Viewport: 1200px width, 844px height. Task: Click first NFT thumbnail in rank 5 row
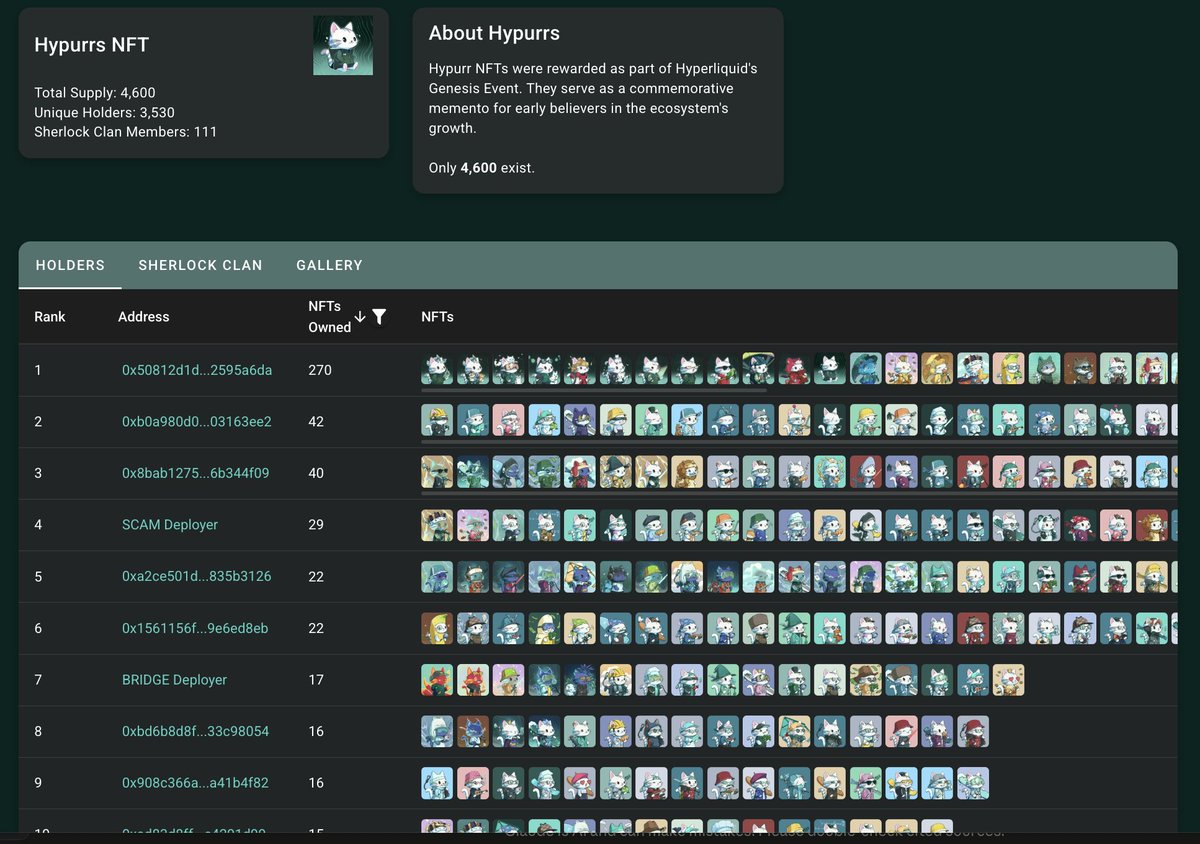(437, 577)
